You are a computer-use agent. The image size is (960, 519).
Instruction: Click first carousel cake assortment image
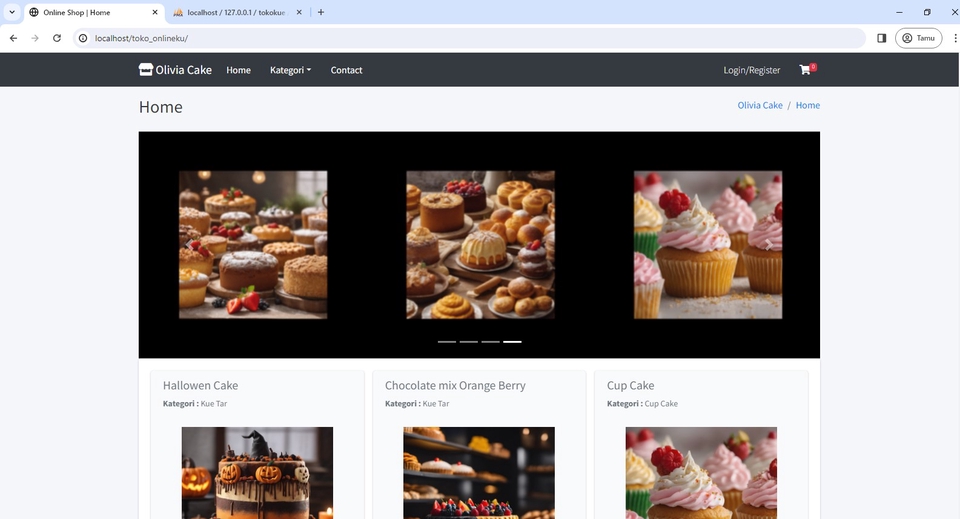[253, 245]
